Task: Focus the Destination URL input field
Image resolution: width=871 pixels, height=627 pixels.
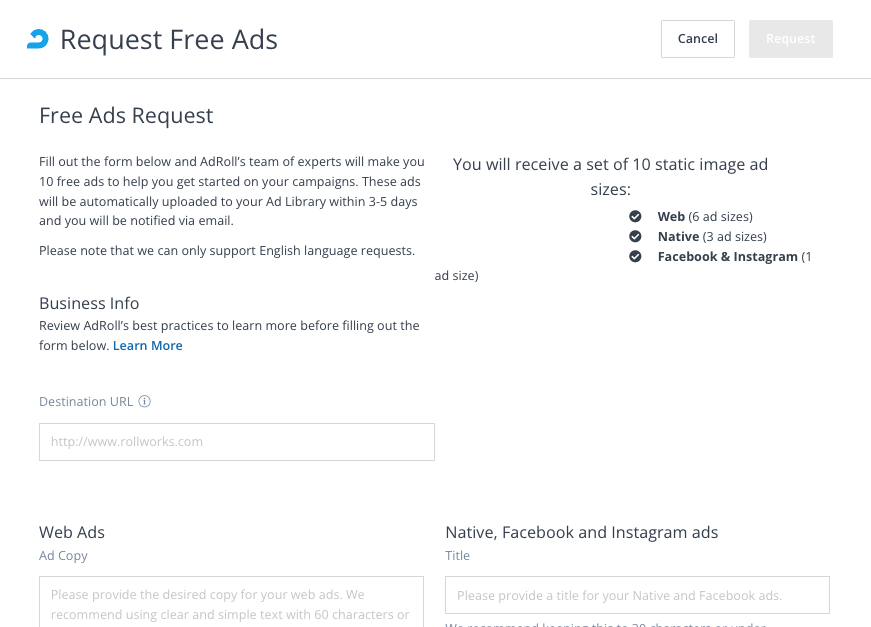Action: [x=236, y=442]
